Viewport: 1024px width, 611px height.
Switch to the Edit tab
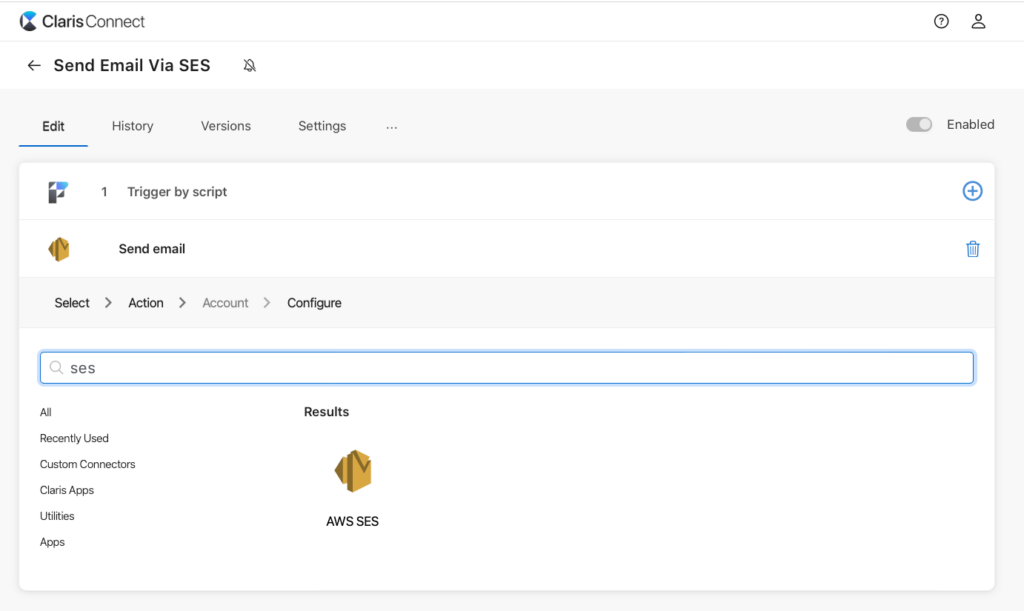coord(54,126)
